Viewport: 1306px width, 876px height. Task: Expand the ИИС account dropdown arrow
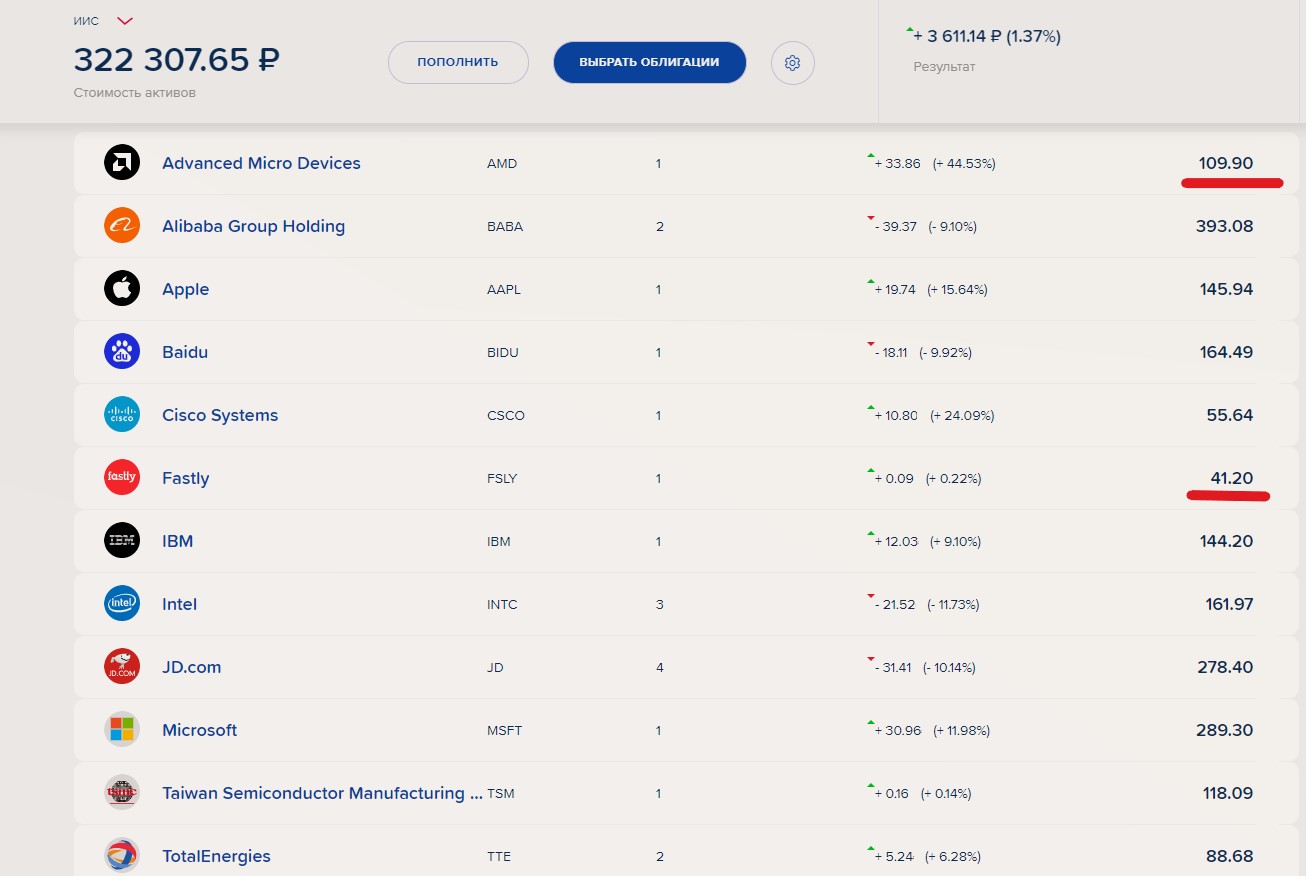click(x=125, y=21)
